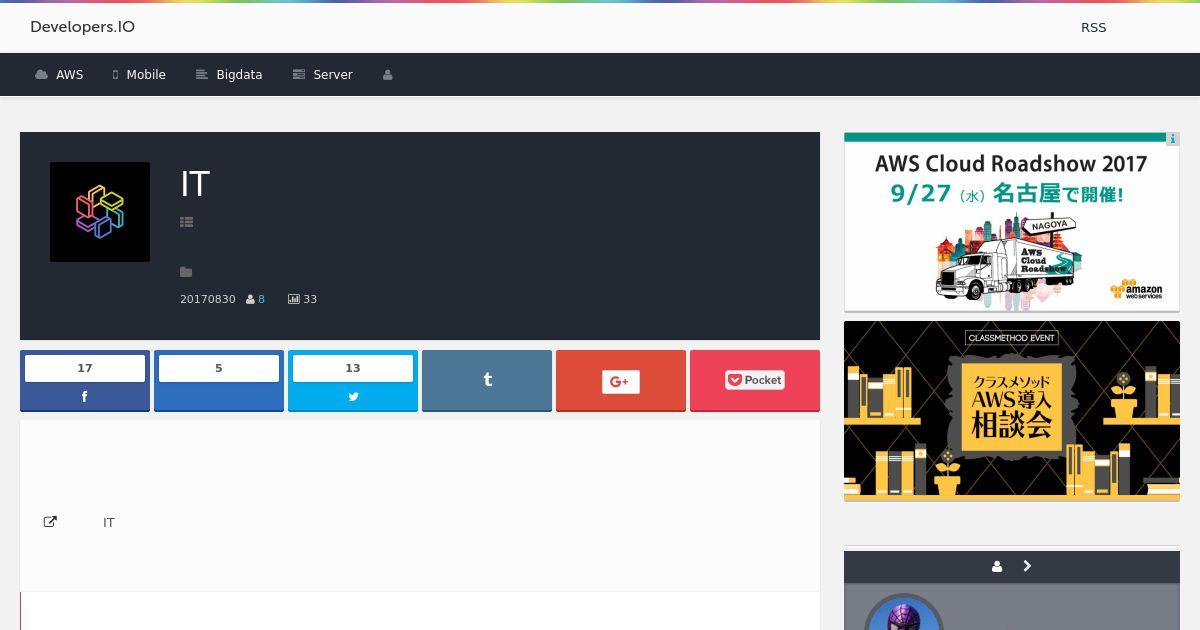Image resolution: width=1200 pixels, height=630 pixels.
Task: Share the article on Google Plus
Action: 621,380
